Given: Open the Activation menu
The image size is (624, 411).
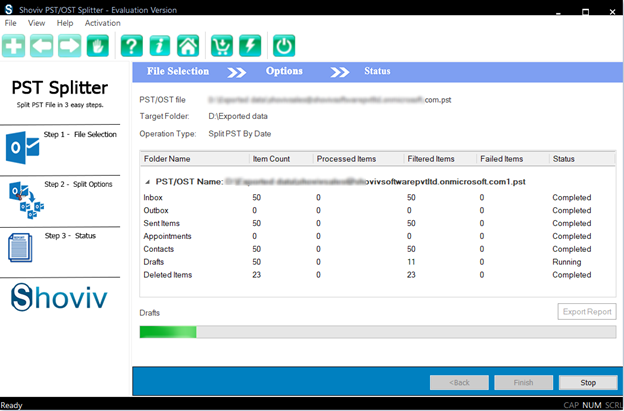Looking at the screenshot, I should pos(102,23).
